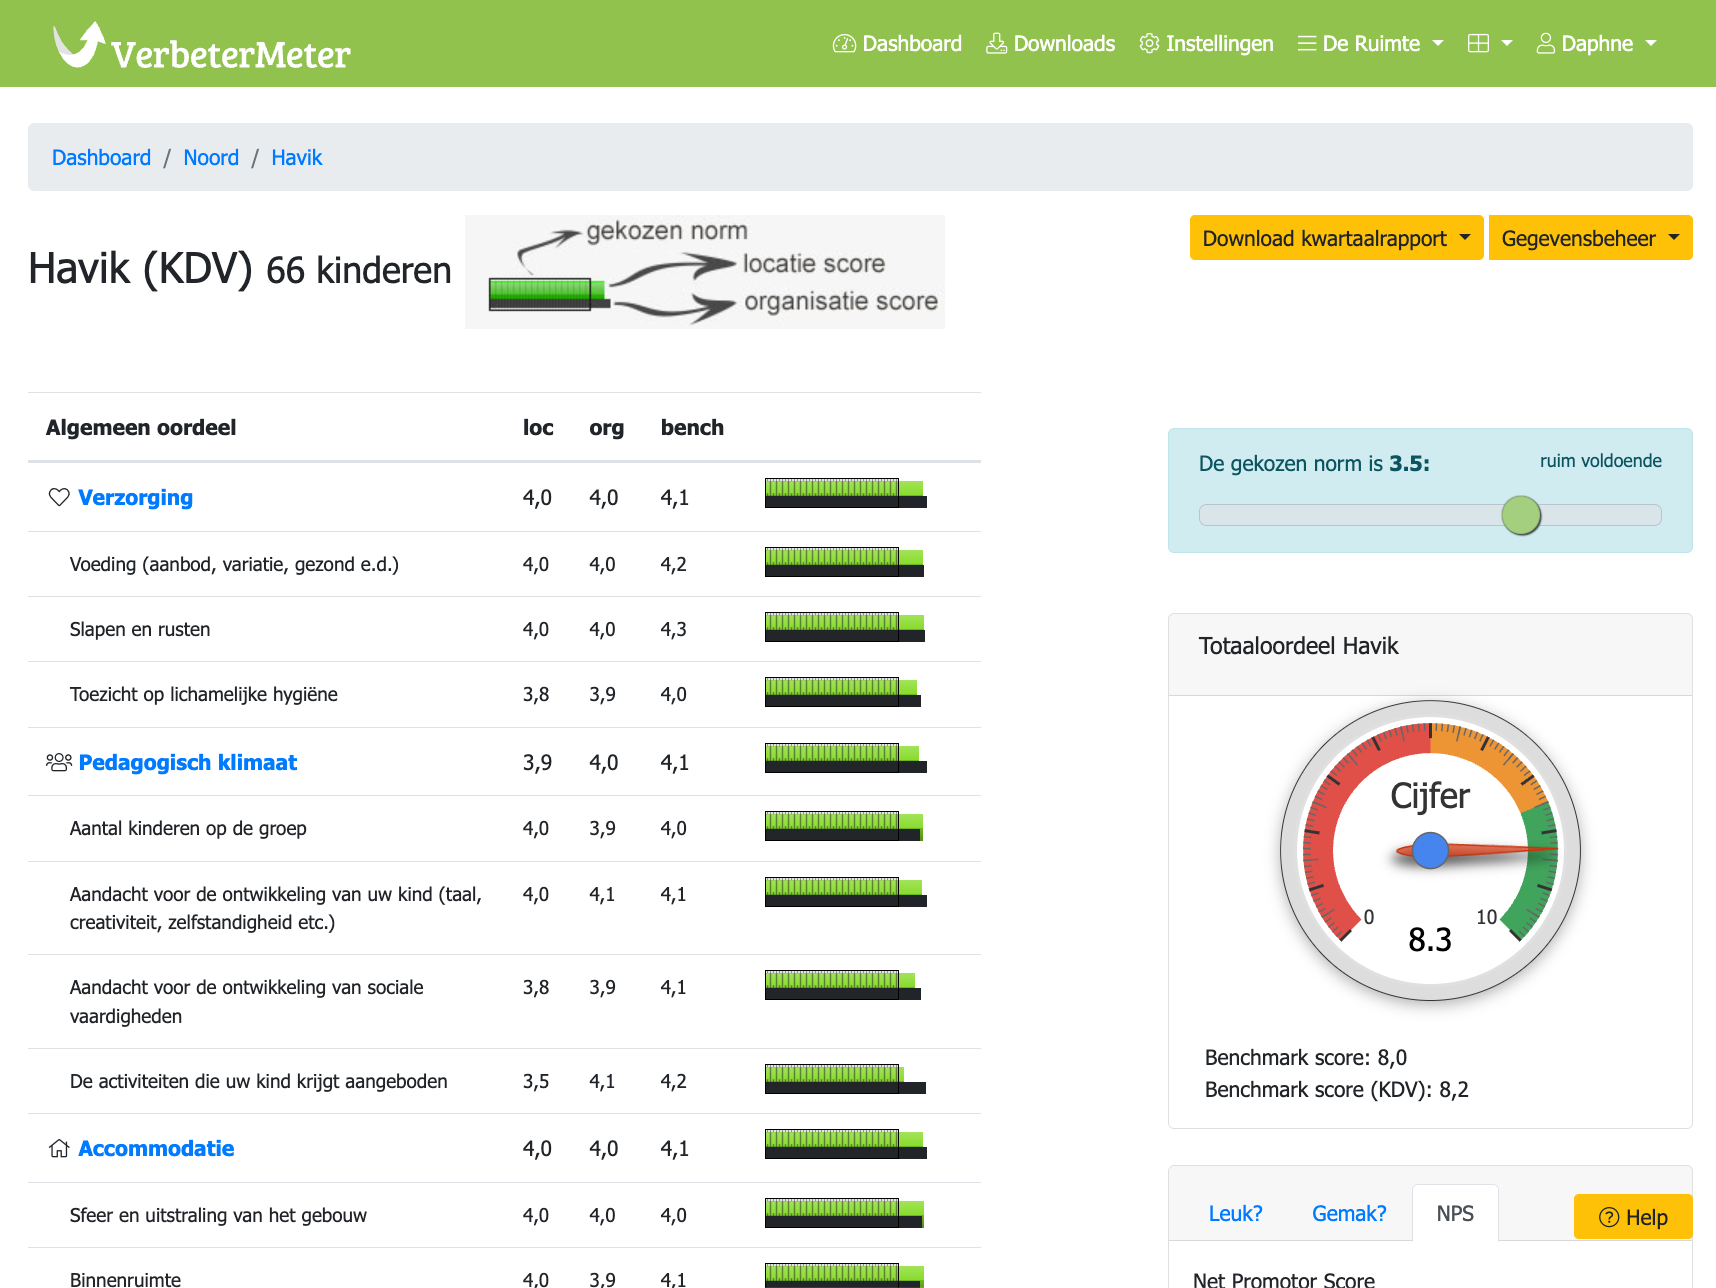Screen dimensions: 1716x1288
Task: Click the grid table icon in navbar
Action: [1478, 44]
